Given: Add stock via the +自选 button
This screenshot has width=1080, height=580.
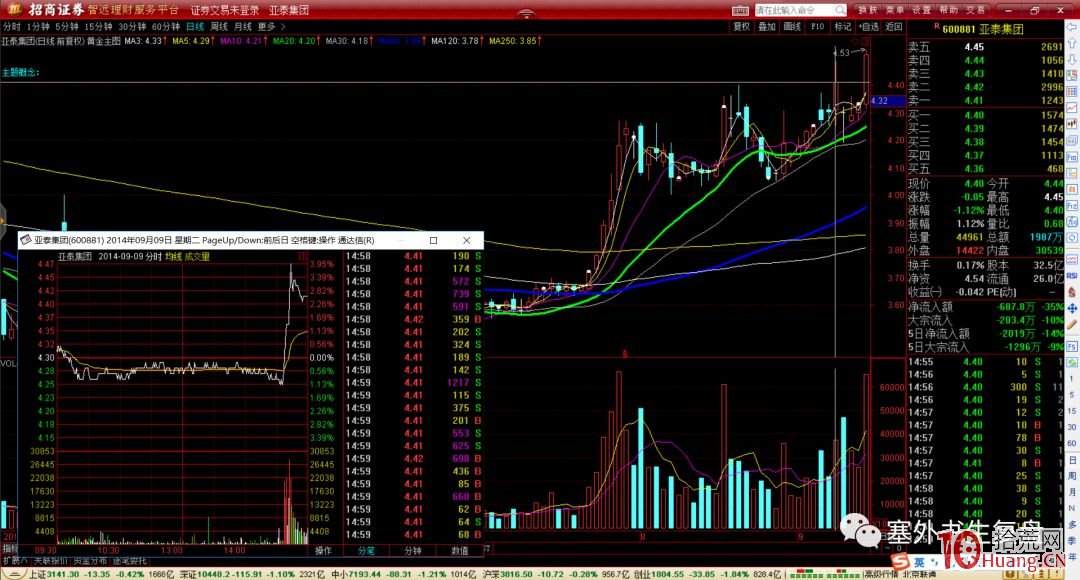Looking at the screenshot, I should tap(868, 27).
